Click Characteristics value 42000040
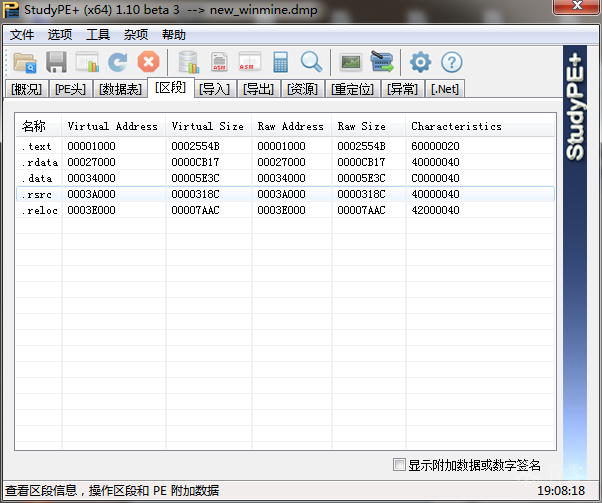The height and width of the screenshot is (503, 602). point(435,210)
